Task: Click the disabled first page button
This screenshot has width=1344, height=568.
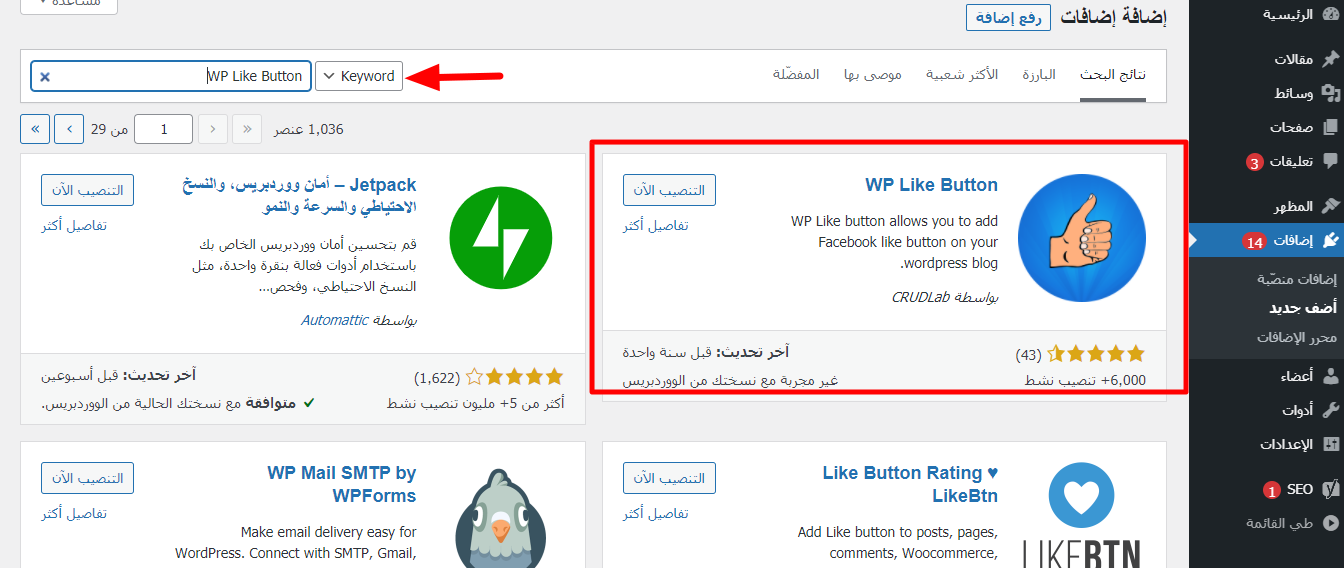Action: coord(247,129)
